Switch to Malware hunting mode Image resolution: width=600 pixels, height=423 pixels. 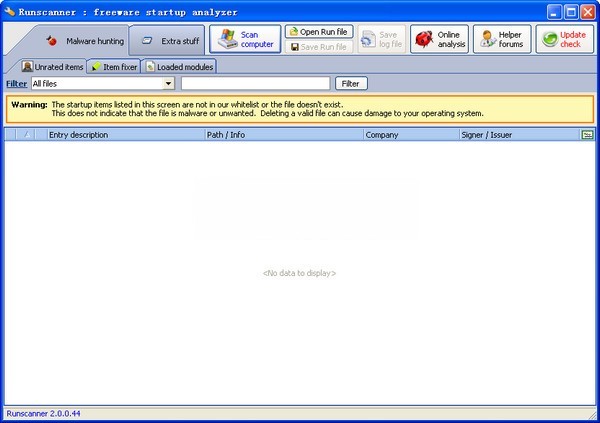pyautogui.click(x=84, y=41)
